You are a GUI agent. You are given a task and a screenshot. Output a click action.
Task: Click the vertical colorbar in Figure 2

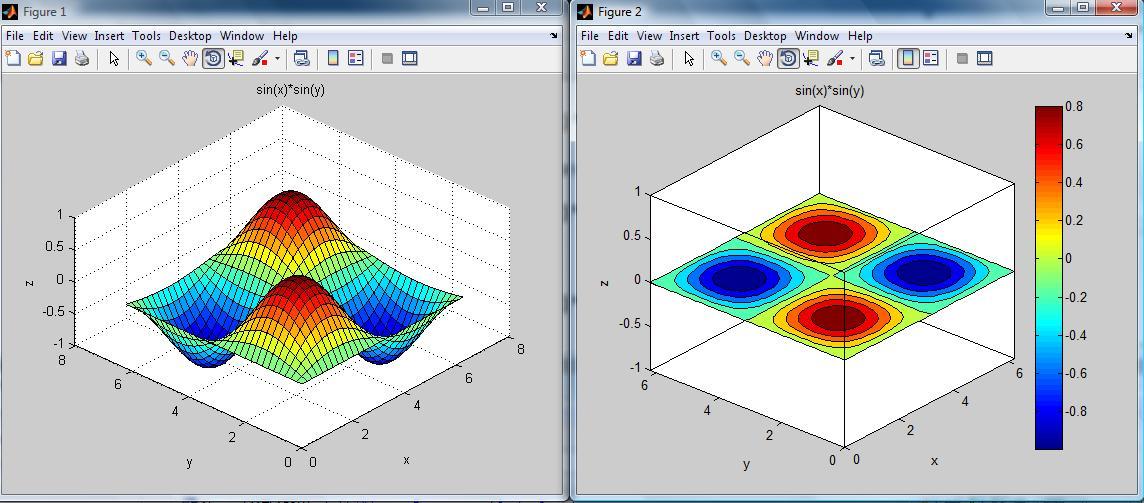pyautogui.click(x=1048, y=277)
